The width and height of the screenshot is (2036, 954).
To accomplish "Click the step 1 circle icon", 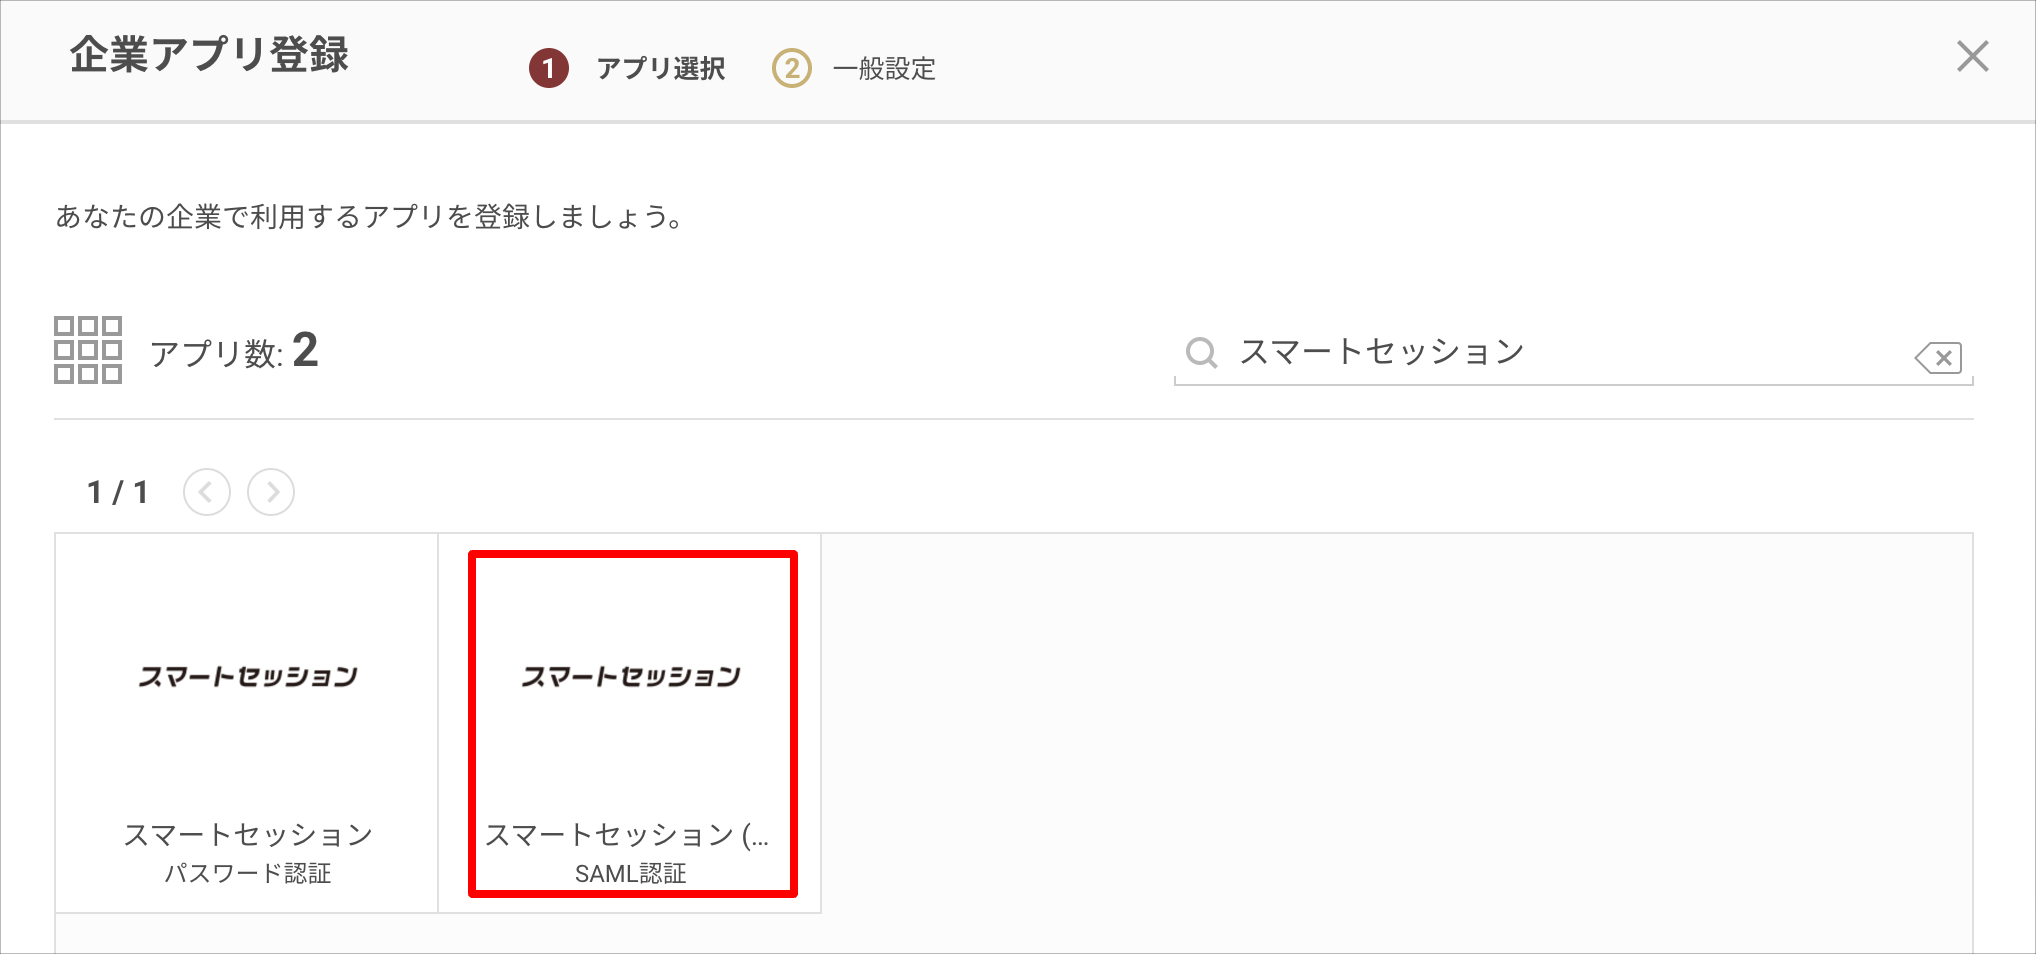I will pyautogui.click(x=549, y=68).
